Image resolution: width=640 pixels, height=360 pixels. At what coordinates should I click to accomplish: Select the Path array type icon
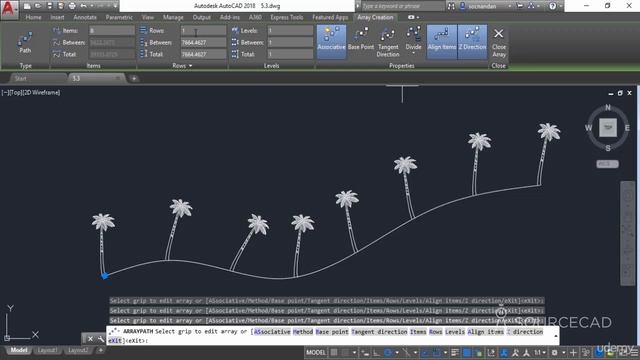click(x=25, y=42)
